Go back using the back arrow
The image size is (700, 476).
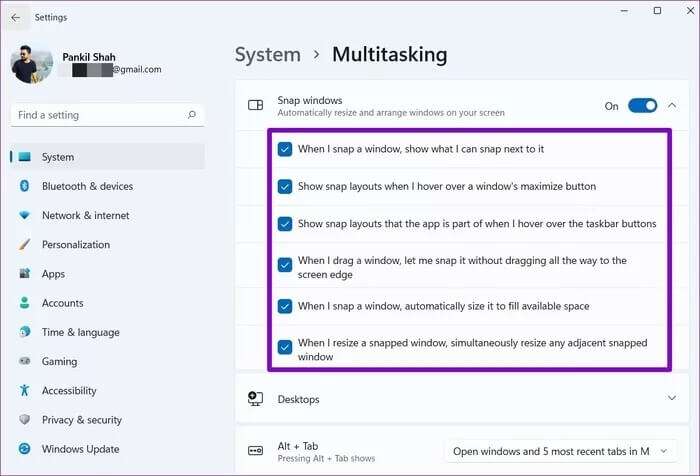pos(15,17)
